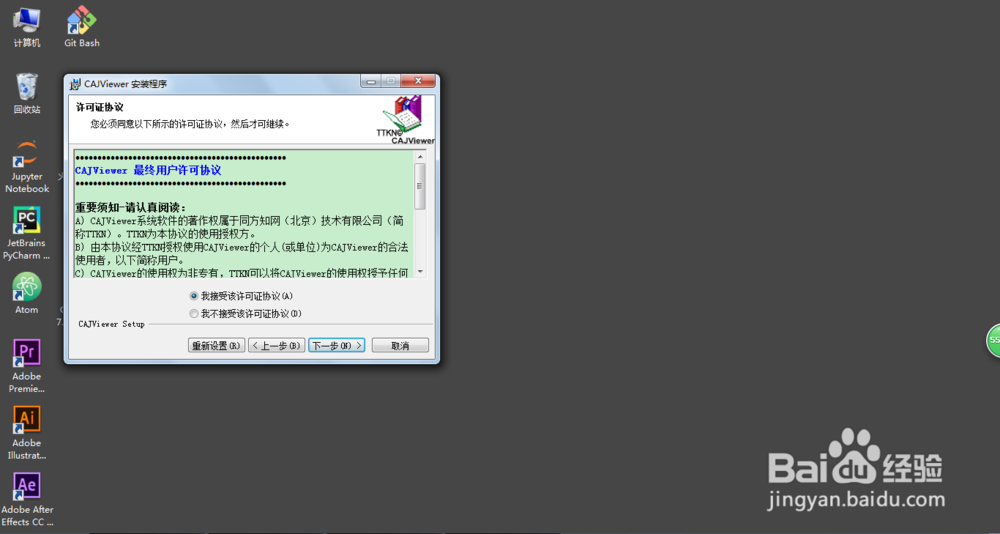Image resolution: width=1000 pixels, height=534 pixels.
Task: Click the TTKN CAJViewer books logo
Action: (x=406, y=120)
